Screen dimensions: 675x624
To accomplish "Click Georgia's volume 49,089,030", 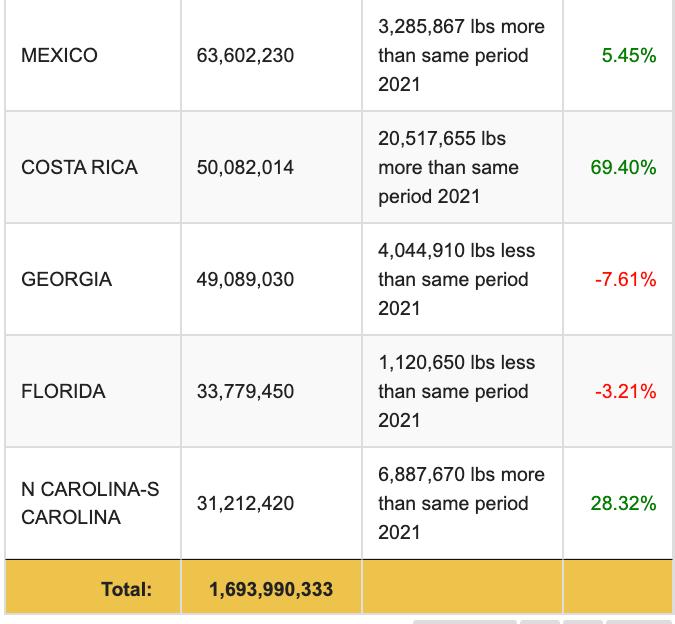I will 245,279.
